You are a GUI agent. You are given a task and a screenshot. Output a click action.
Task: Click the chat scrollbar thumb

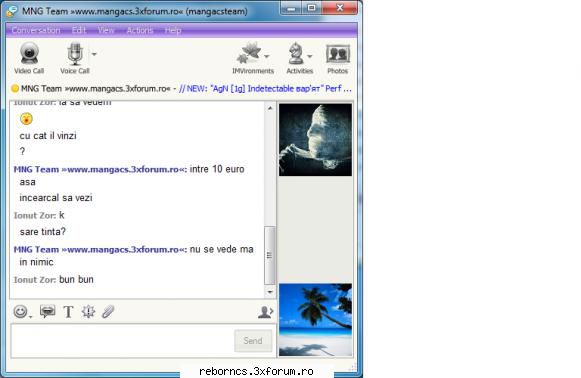269,255
